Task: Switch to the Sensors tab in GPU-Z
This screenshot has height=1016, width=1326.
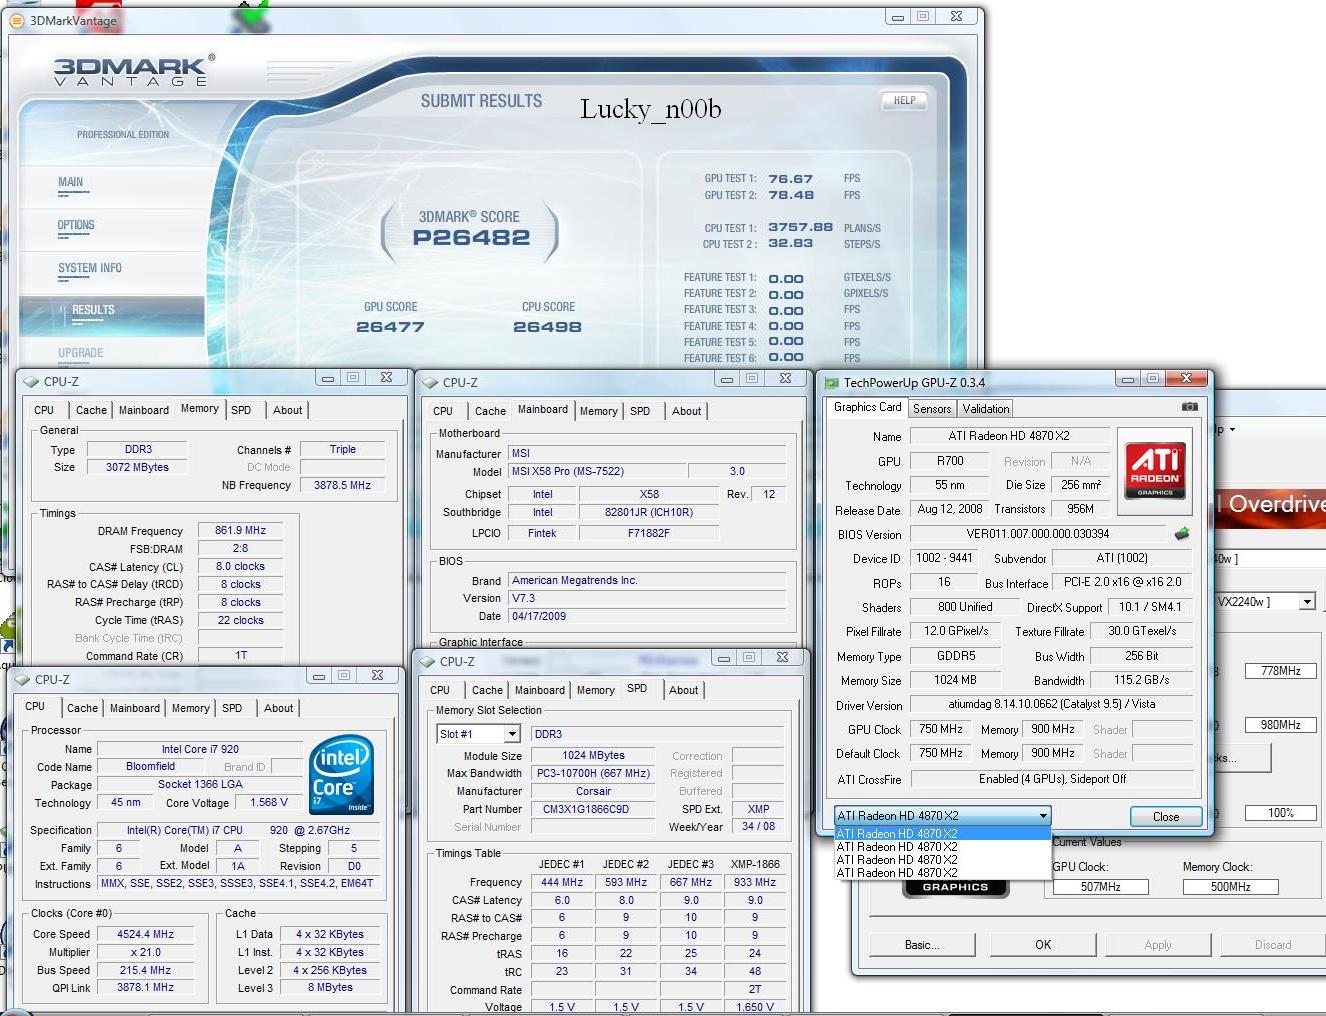Action: pyautogui.click(x=932, y=409)
